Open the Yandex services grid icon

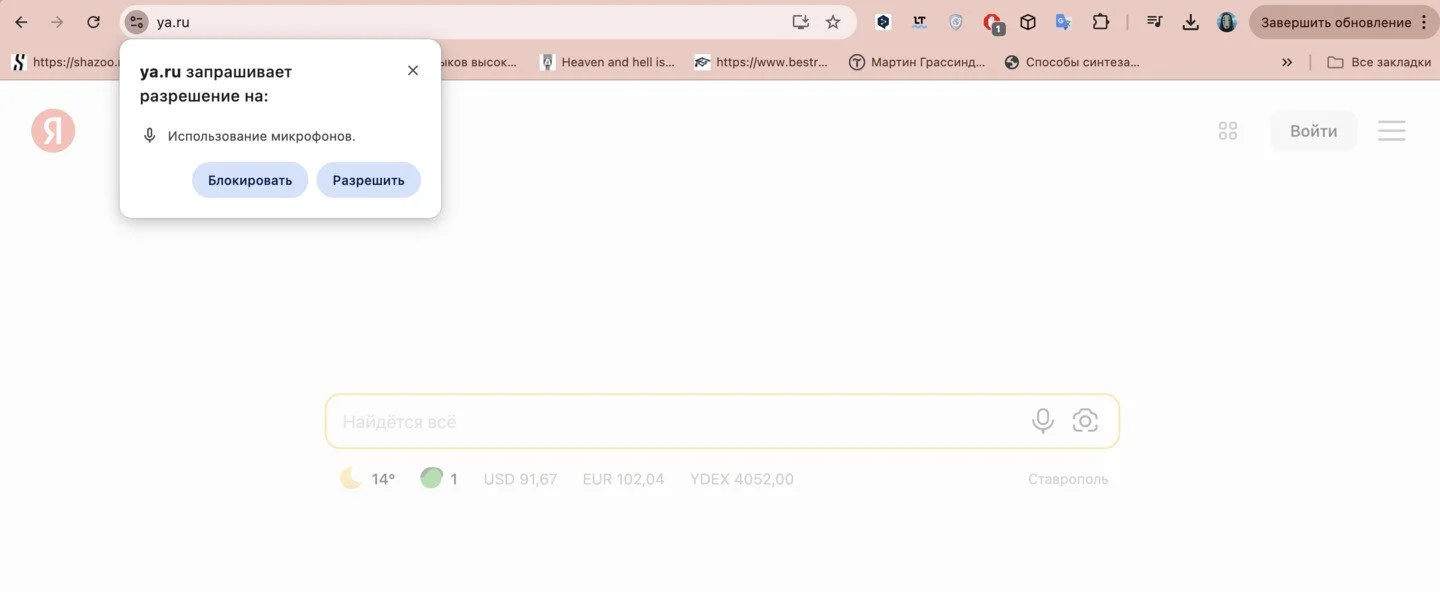(x=1228, y=131)
